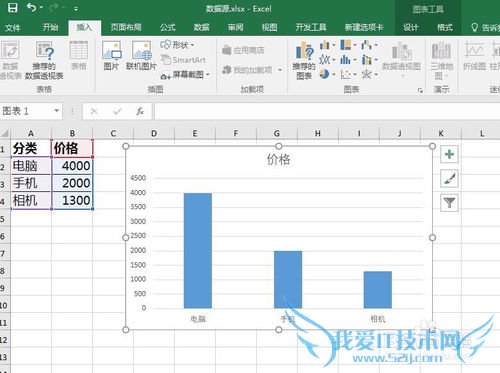Undo the last action
Screen dimensions: 500x373
32,7
